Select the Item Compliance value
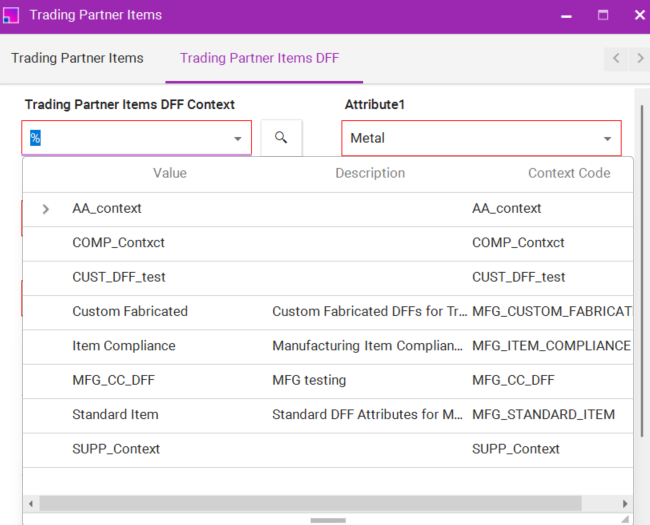The image size is (650, 525). click(123, 346)
